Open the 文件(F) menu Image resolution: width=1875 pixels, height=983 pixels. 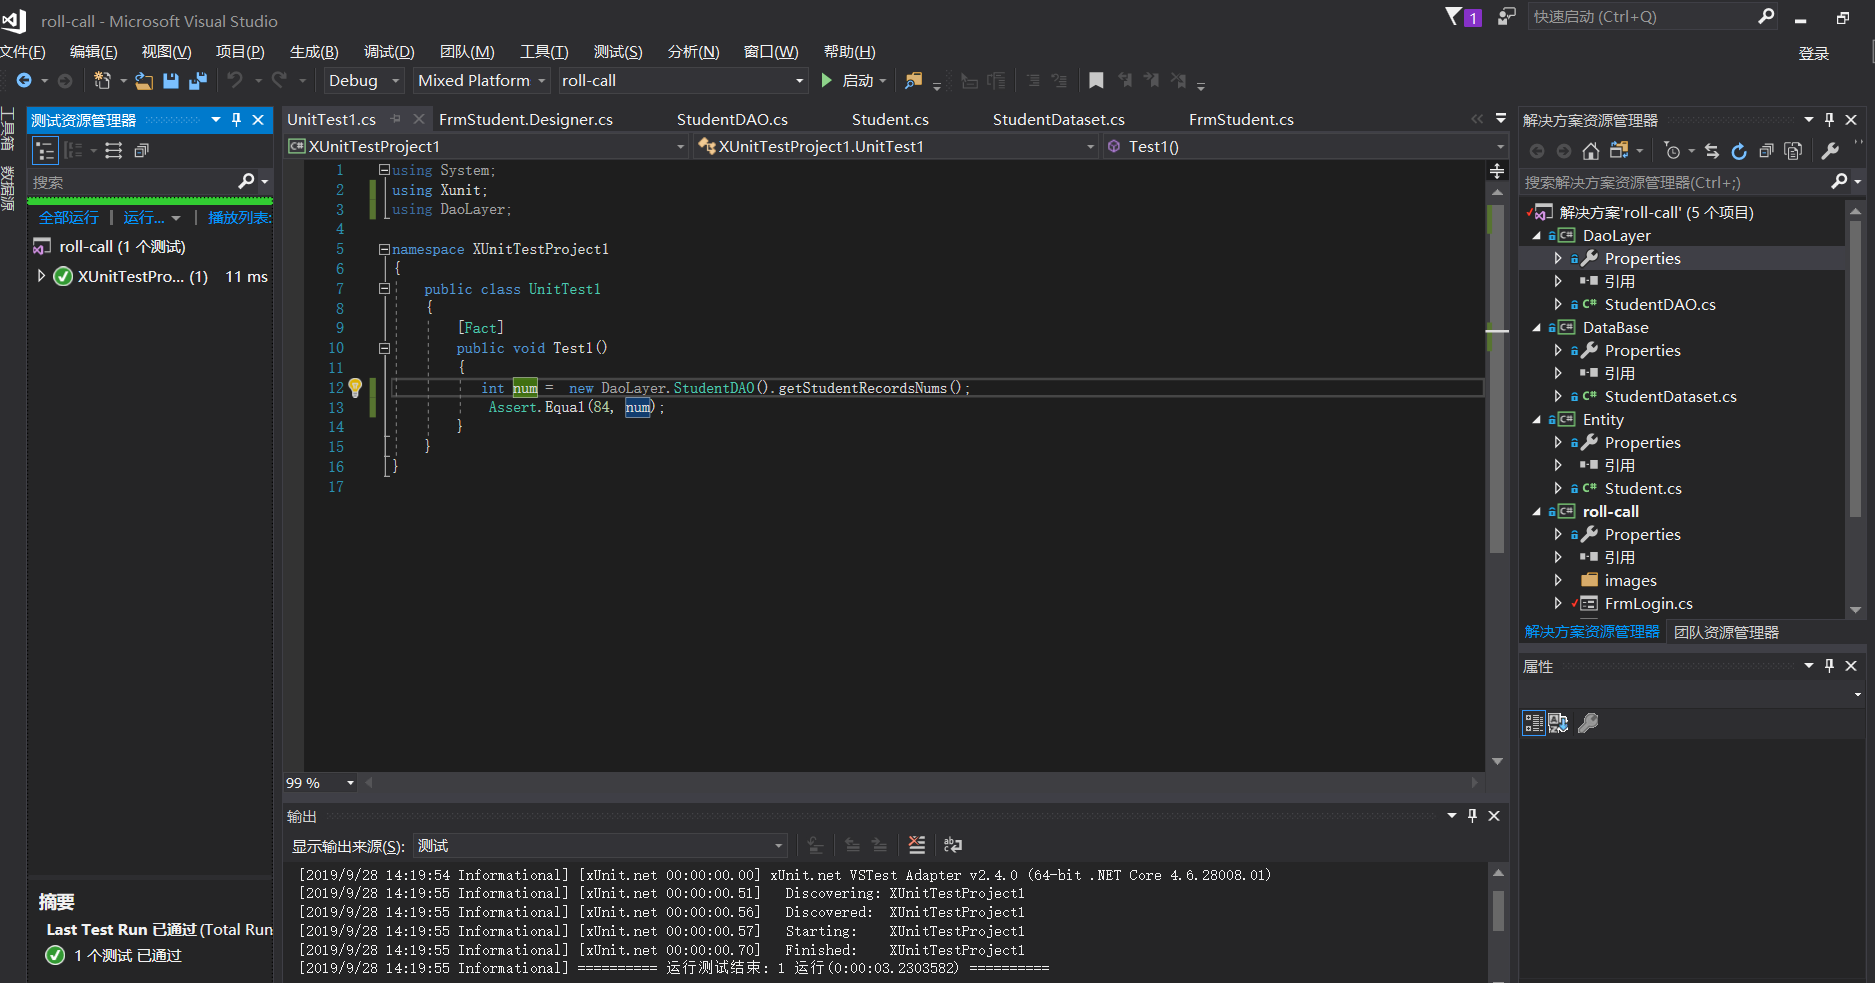point(22,52)
